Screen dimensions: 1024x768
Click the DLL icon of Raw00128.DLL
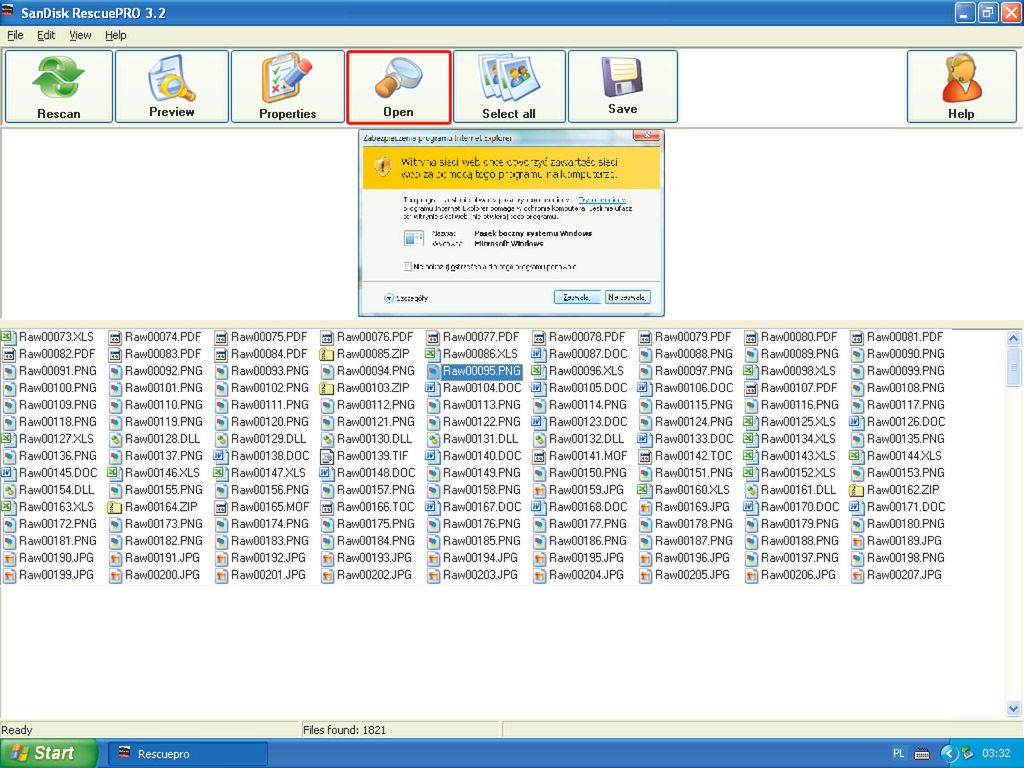(x=115, y=440)
